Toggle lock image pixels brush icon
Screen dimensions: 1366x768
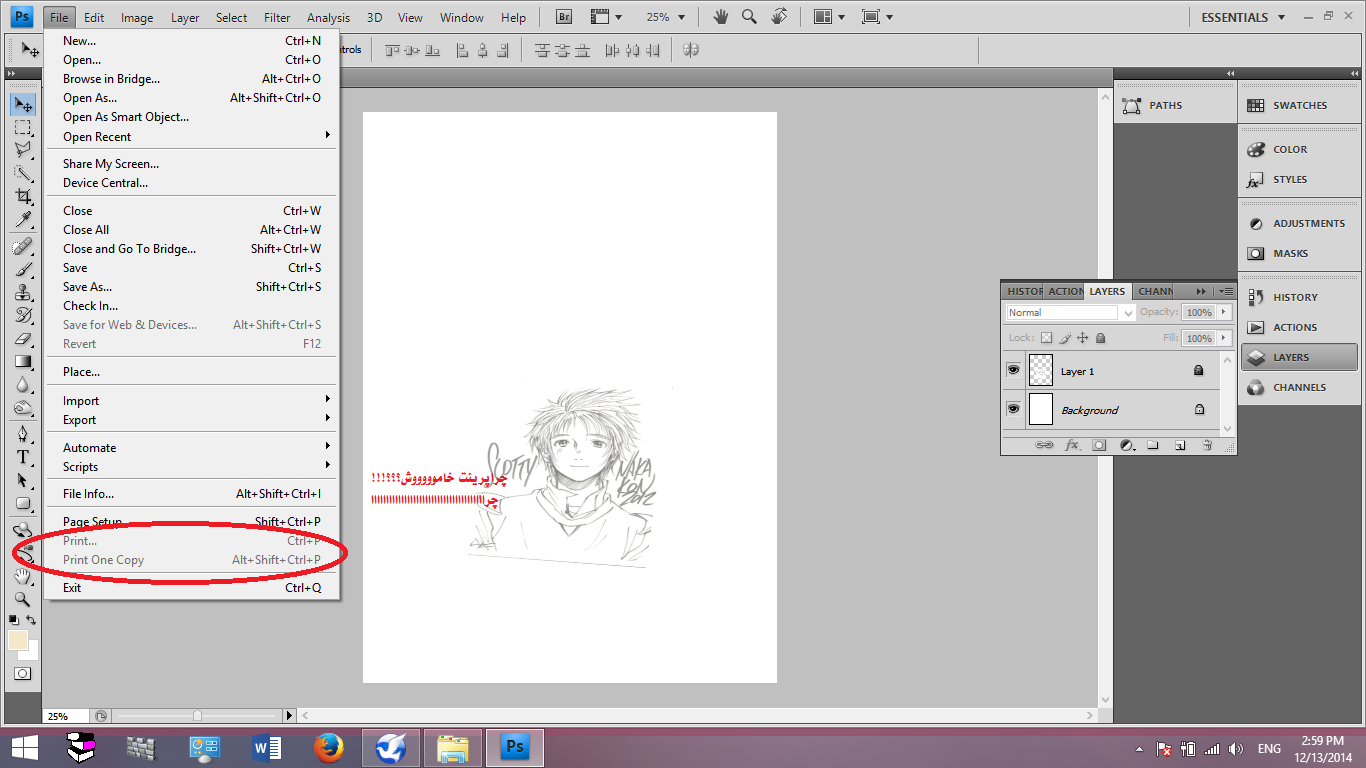click(x=1065, y=338)
